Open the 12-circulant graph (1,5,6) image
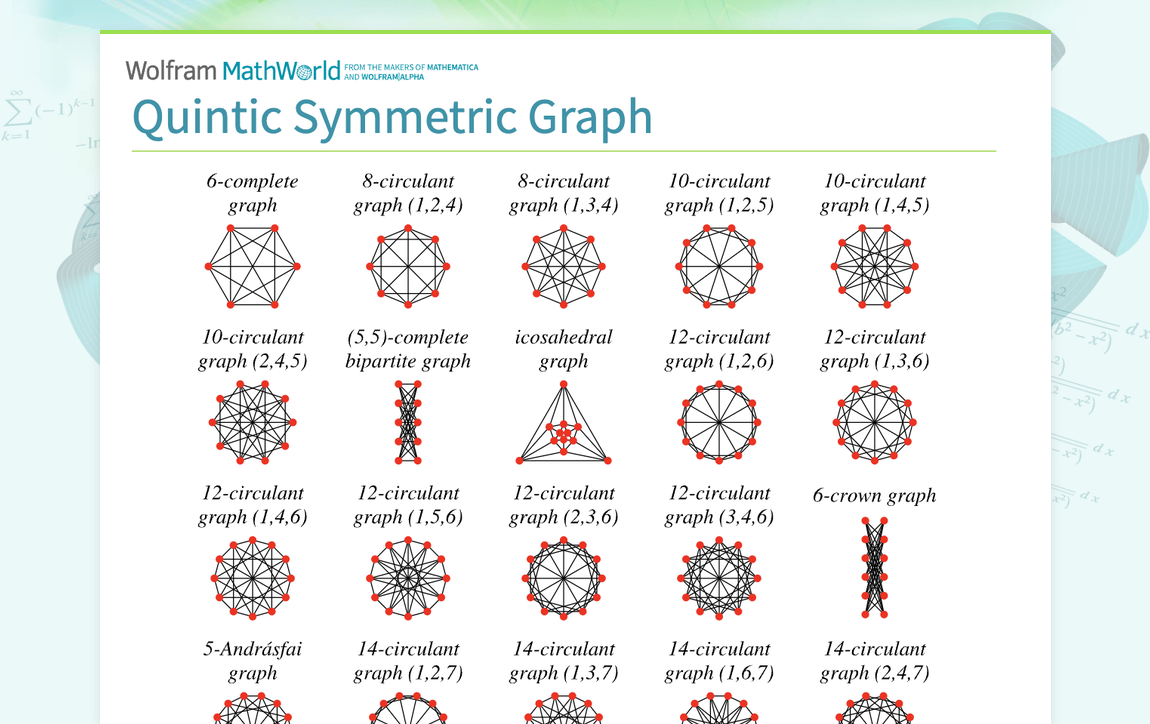The height and width of the screenshot is (724, 1150). 407,578
